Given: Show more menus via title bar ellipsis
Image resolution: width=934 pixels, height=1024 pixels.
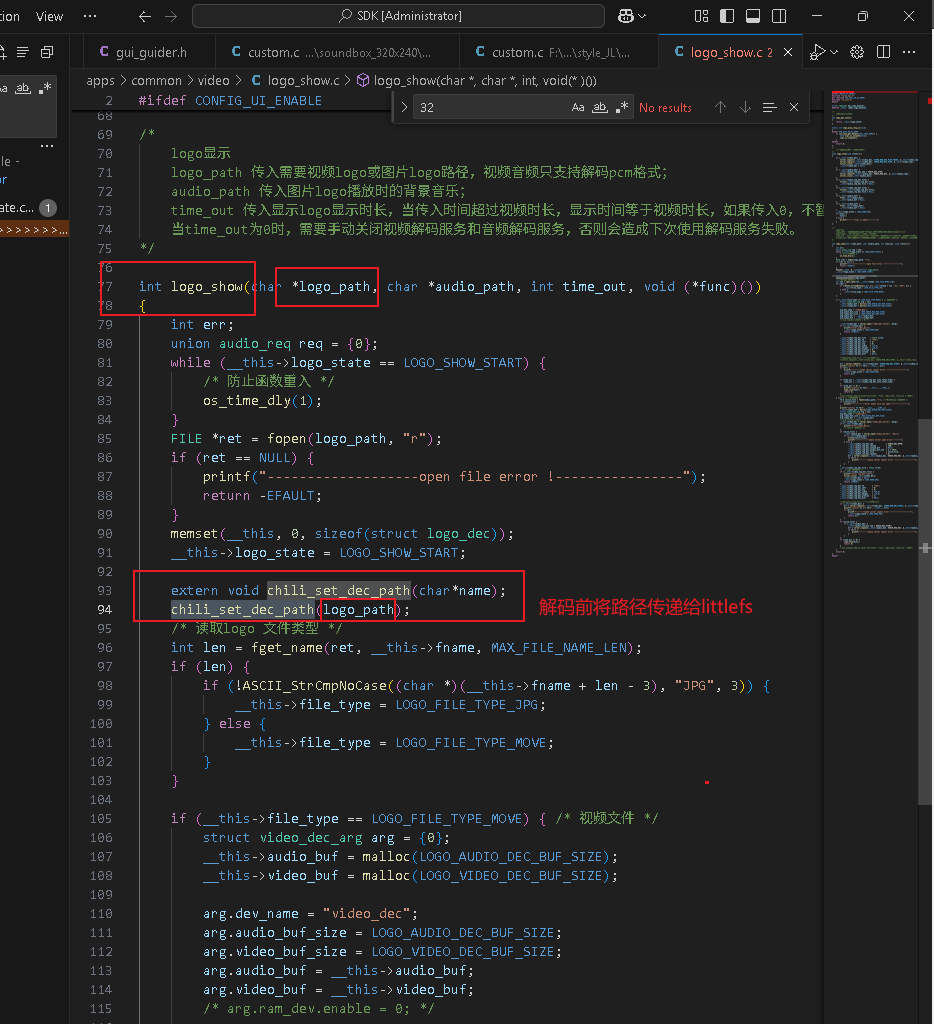Looking at the screenshot, I should pyautogui.click(x=90, y=16).
